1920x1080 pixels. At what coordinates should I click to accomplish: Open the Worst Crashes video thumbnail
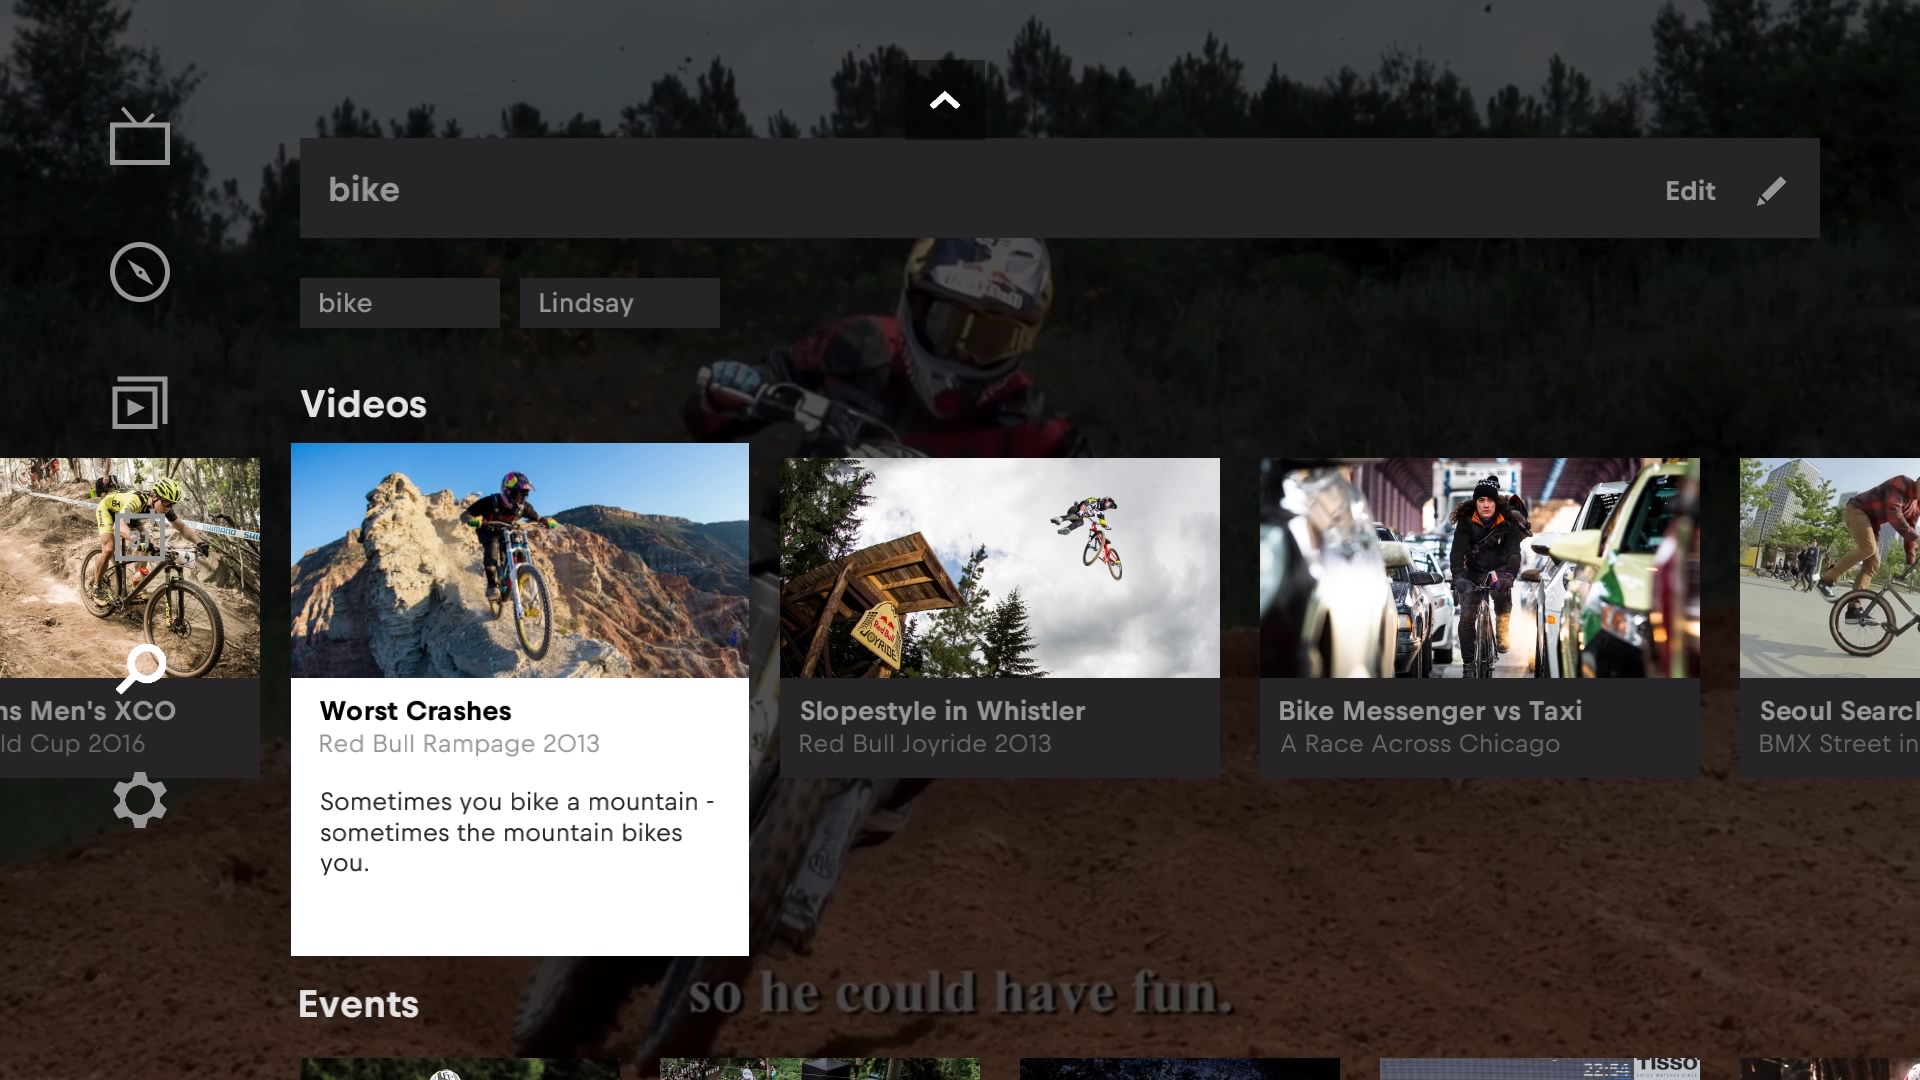520,561
